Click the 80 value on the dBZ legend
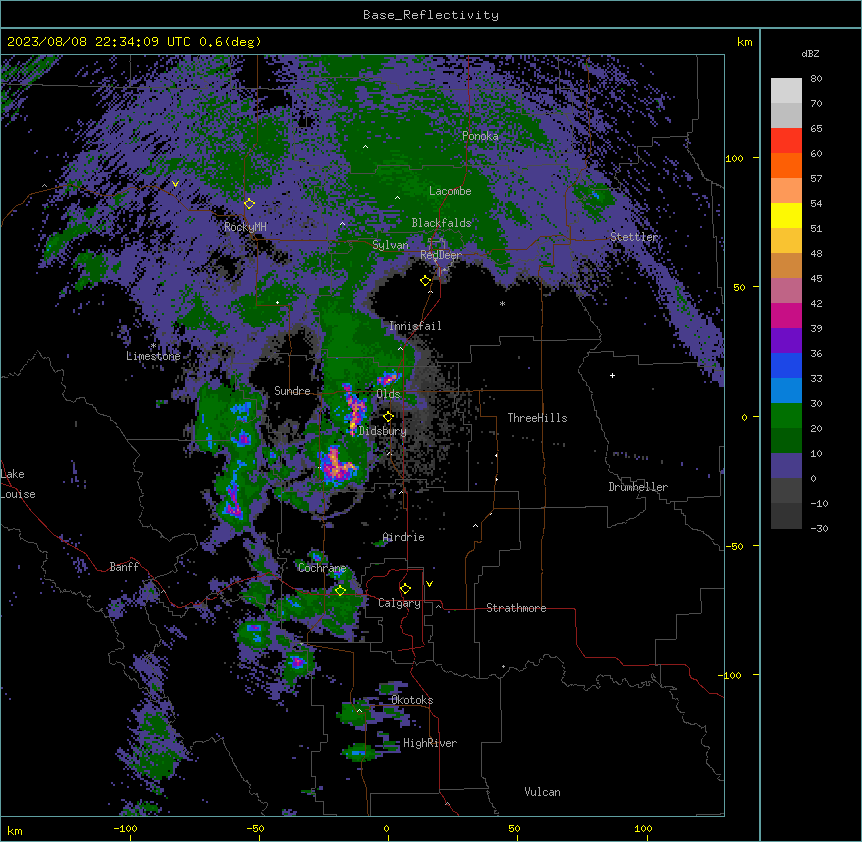This screenshot has width=862, height=842. point(816,79)
